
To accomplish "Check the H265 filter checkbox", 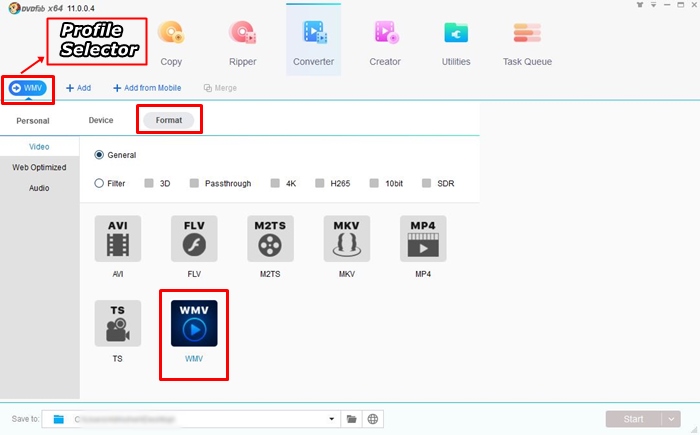I will [x=320, y=183].
